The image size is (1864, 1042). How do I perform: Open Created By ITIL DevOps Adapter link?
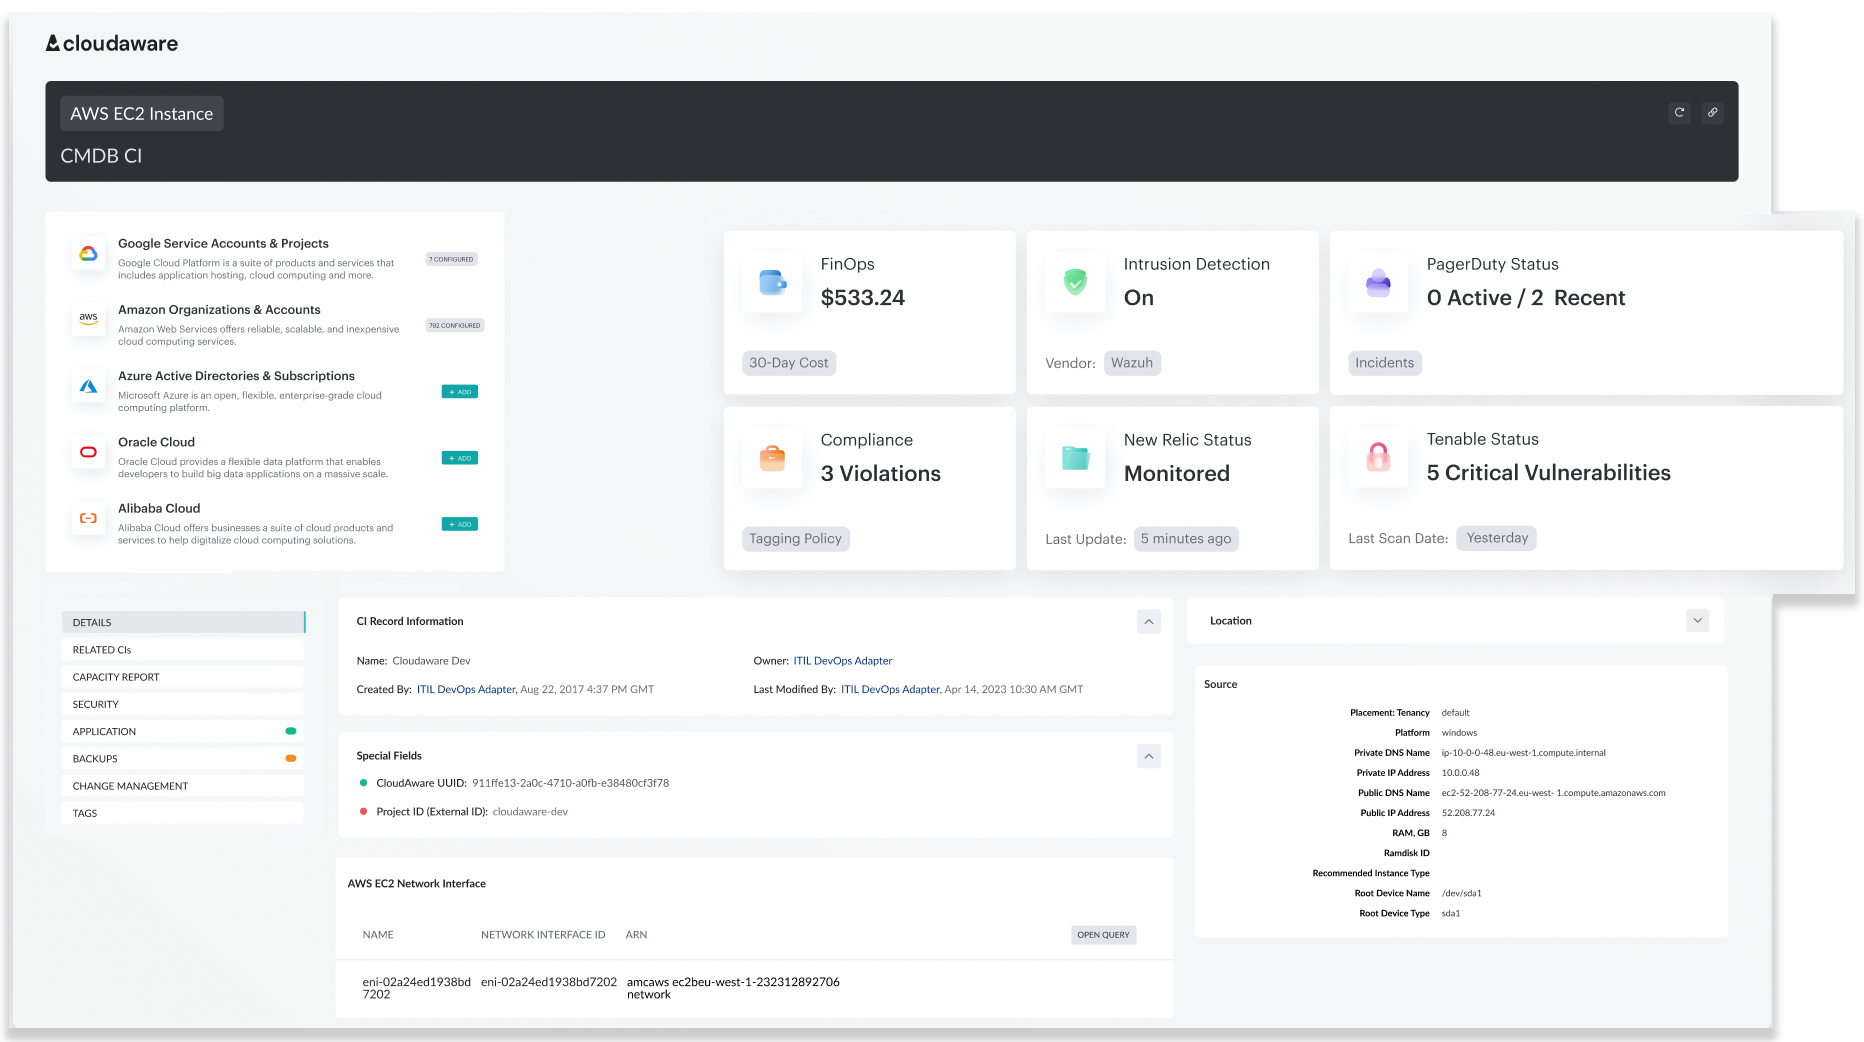466,689
